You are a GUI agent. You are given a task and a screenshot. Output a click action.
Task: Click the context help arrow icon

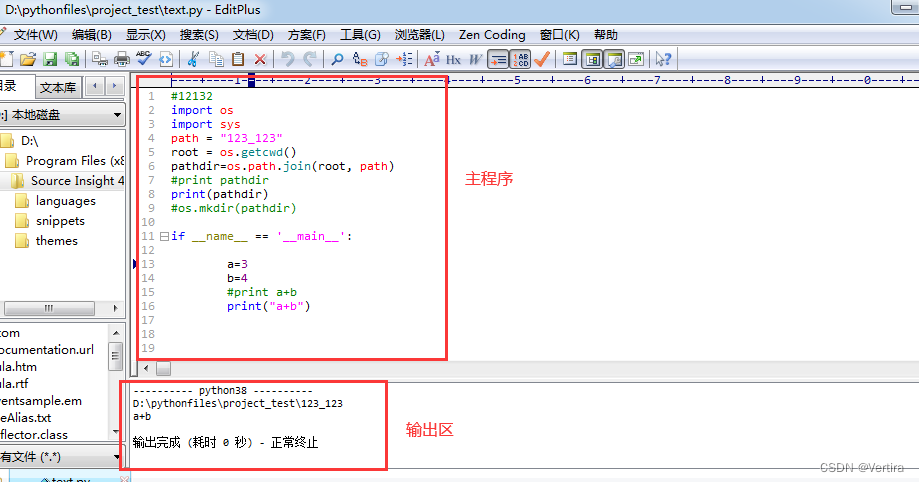(663, 59)
